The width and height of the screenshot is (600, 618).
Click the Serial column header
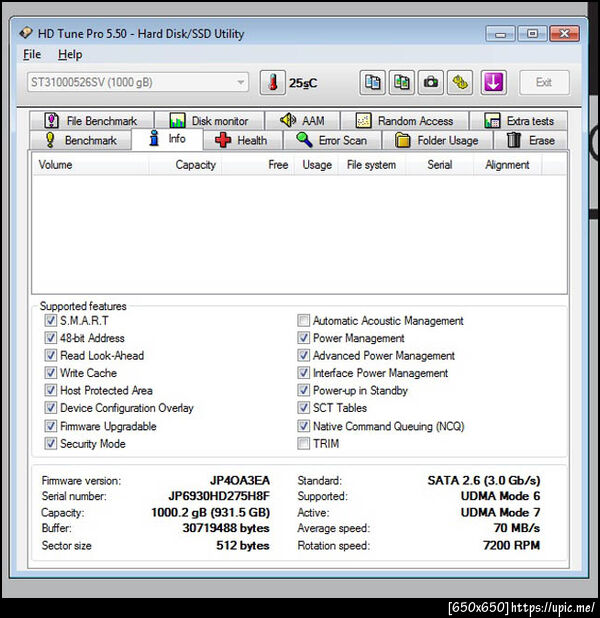440,165
